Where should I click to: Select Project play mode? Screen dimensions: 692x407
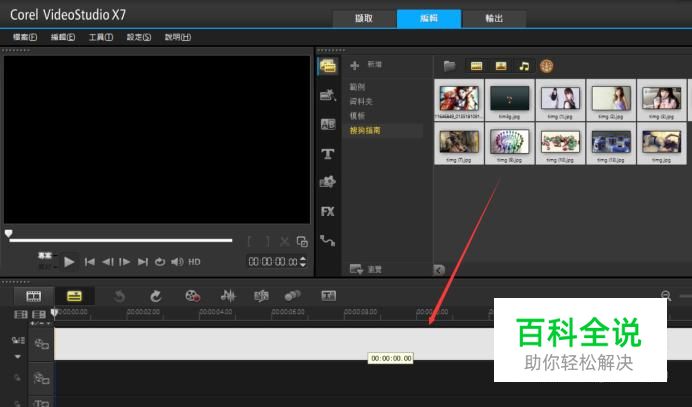tap(45, 256)
